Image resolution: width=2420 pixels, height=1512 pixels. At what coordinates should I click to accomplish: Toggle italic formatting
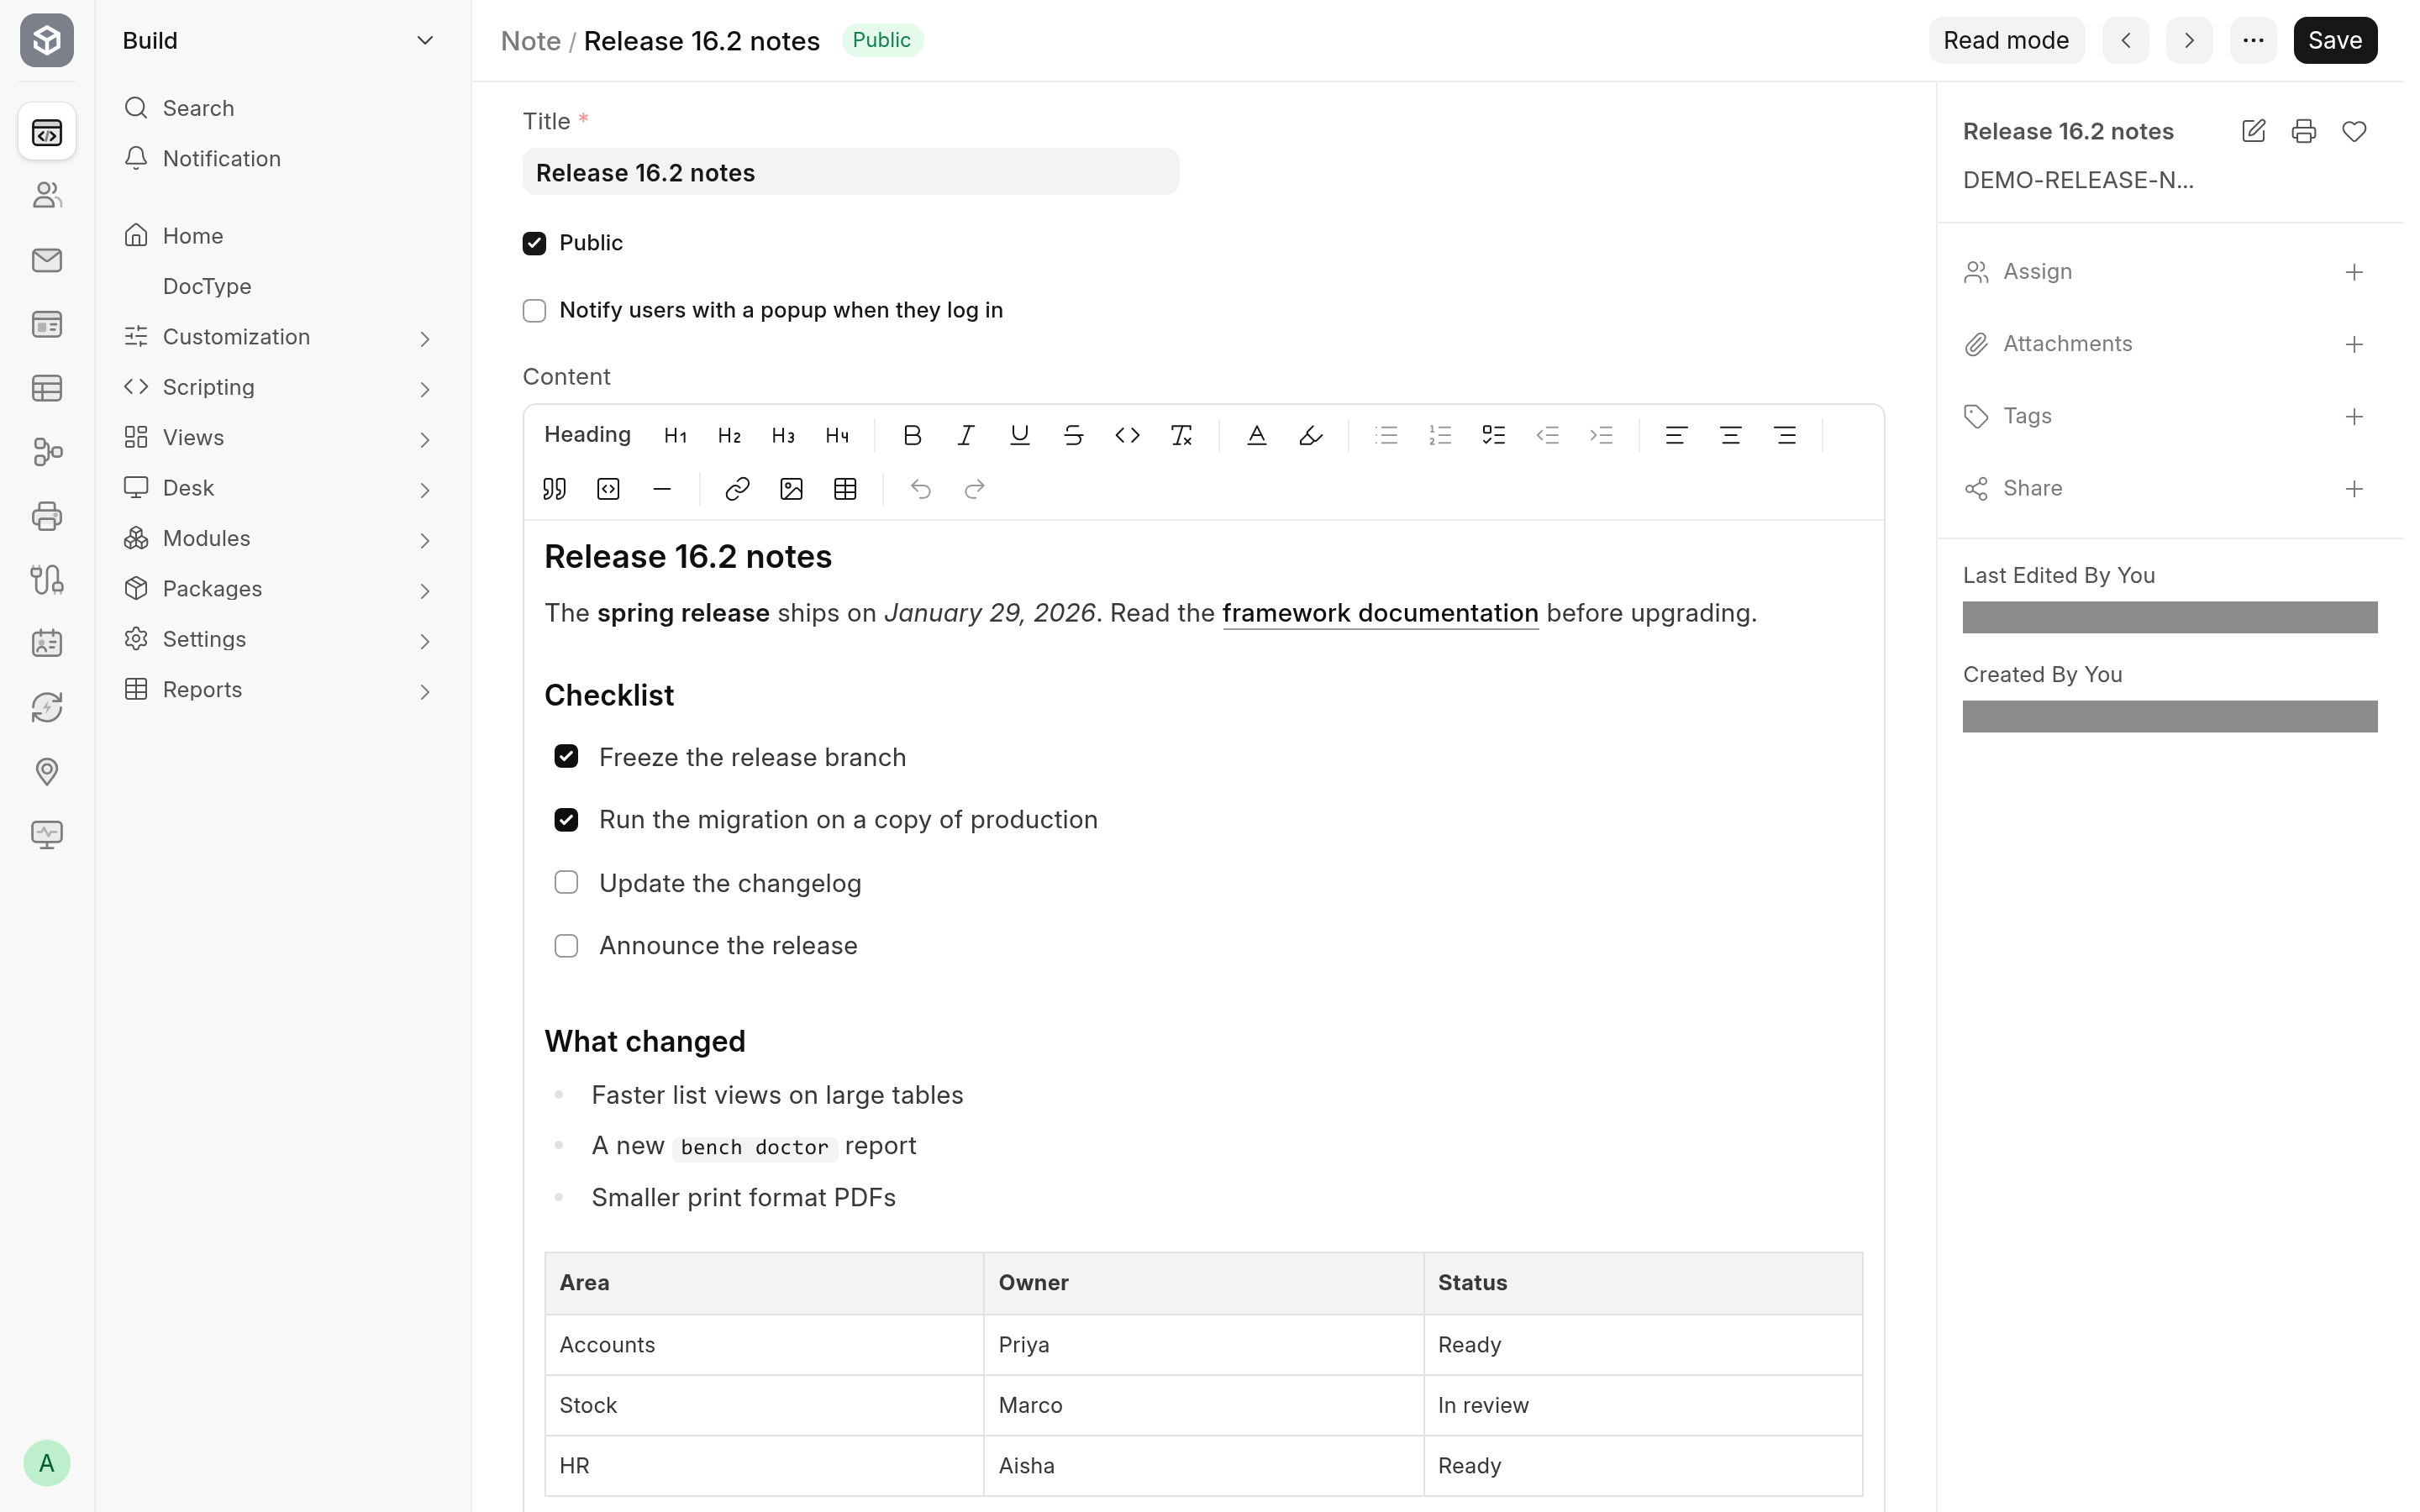coord(966,435)
